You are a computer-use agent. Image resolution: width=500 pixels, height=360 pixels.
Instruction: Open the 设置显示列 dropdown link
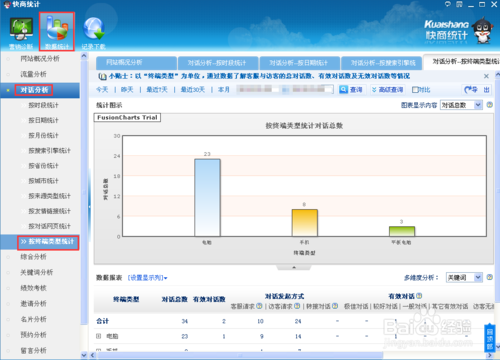tap(147, 278)
